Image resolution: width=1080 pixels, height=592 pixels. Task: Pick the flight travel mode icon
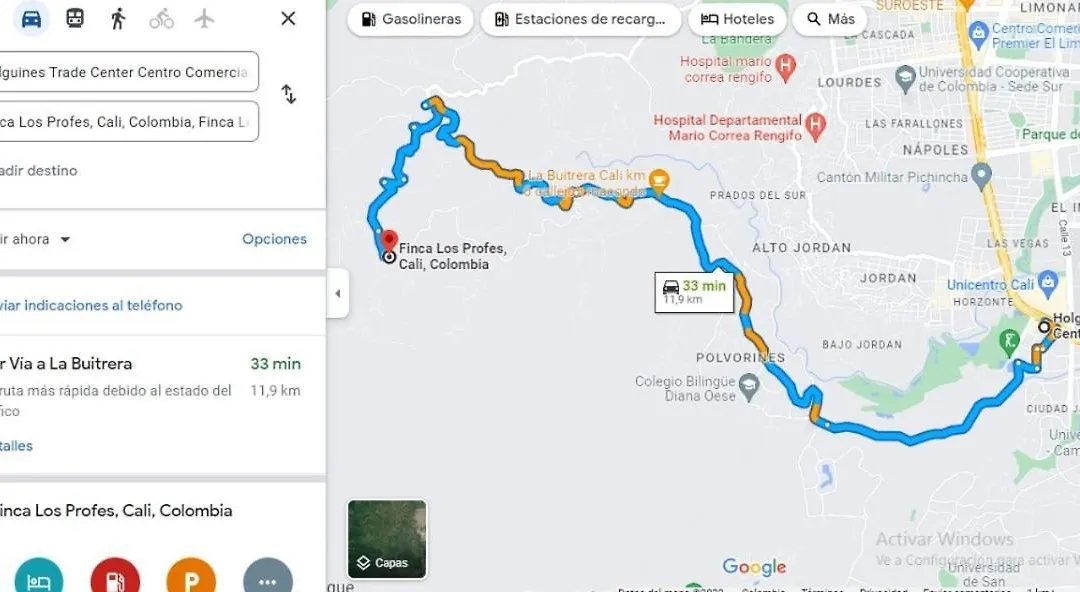pos(205,19)
